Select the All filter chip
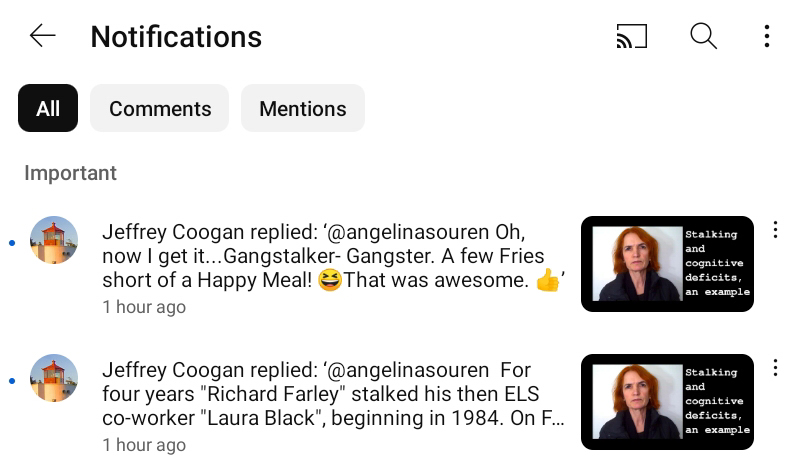 tap(48, 108)
